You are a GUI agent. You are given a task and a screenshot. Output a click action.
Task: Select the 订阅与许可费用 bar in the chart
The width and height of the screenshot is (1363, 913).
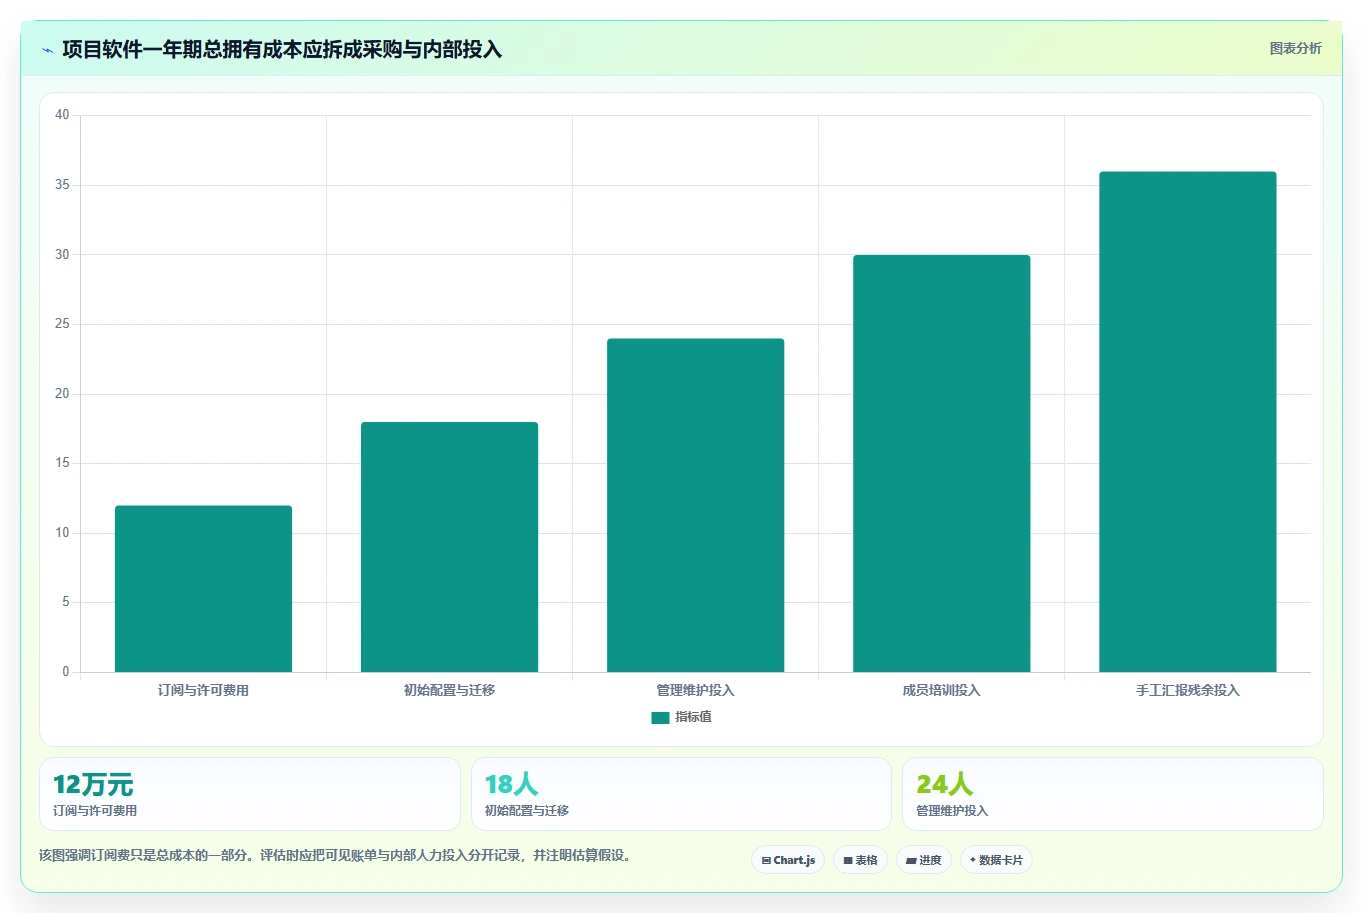click(203, 589)
